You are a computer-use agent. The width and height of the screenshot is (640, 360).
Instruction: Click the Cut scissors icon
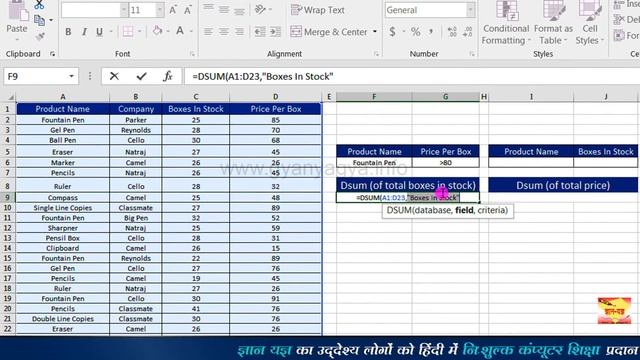[39, 4]
